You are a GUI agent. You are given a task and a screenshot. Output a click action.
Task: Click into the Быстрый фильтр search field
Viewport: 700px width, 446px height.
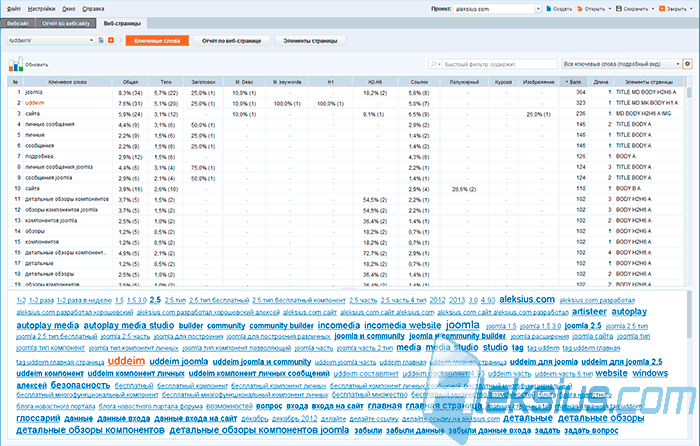(x=499, y=64)
